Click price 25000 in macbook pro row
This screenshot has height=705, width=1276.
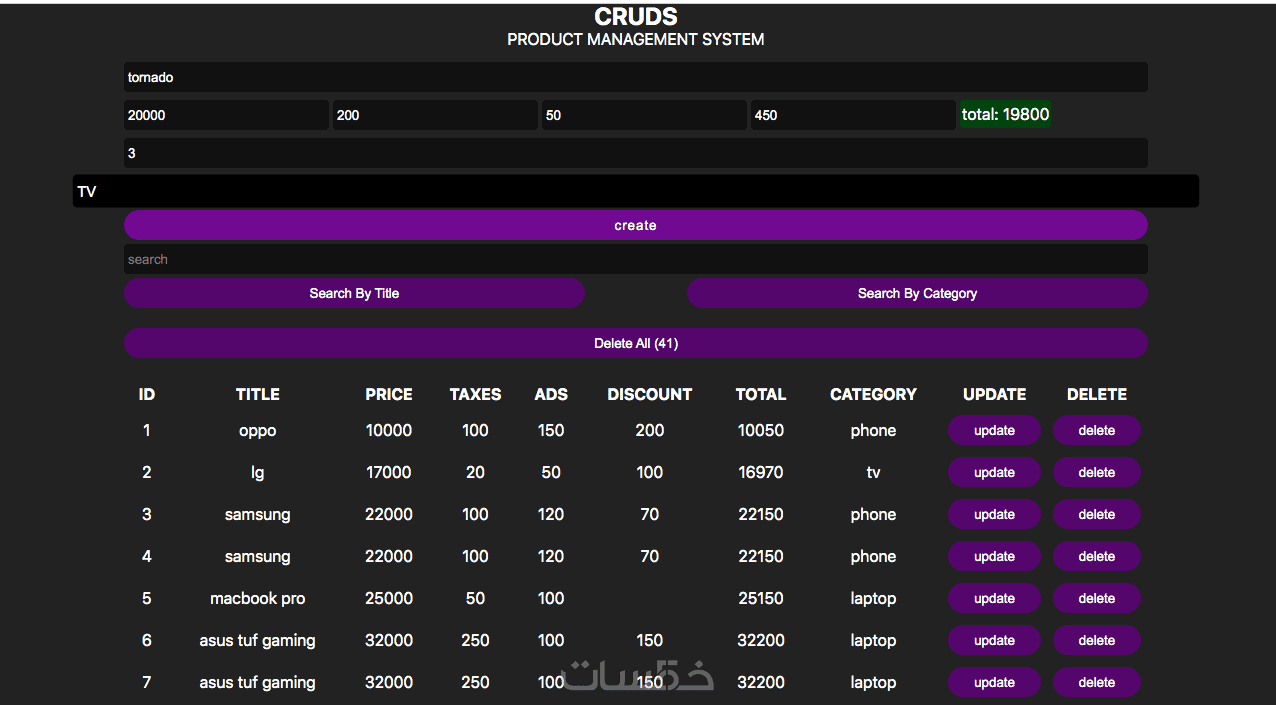point(389,599)
